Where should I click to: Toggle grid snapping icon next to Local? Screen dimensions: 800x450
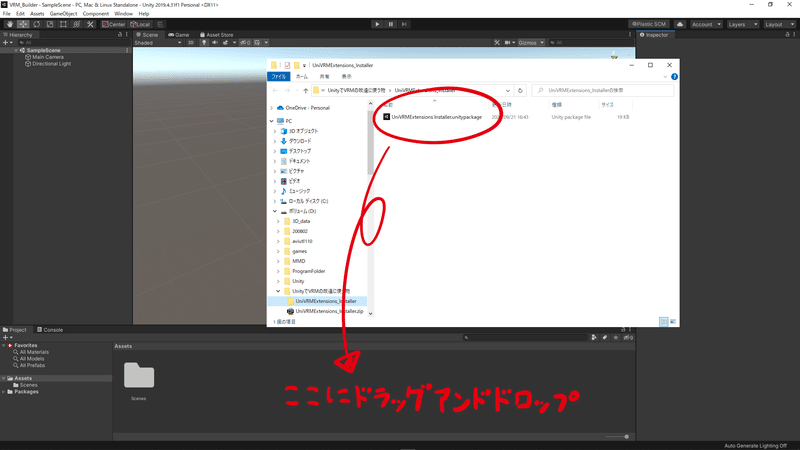(160, 24)
